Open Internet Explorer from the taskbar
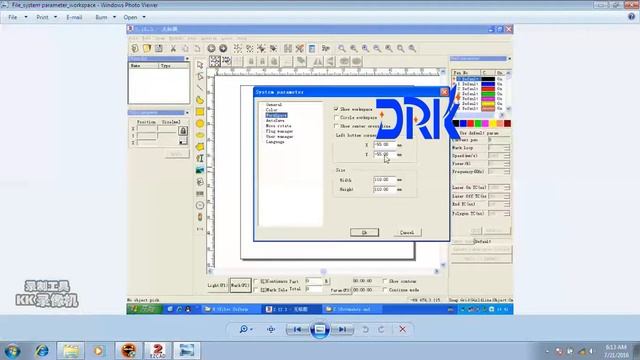This screenshot has width=640, height=360. click(42, 351)
